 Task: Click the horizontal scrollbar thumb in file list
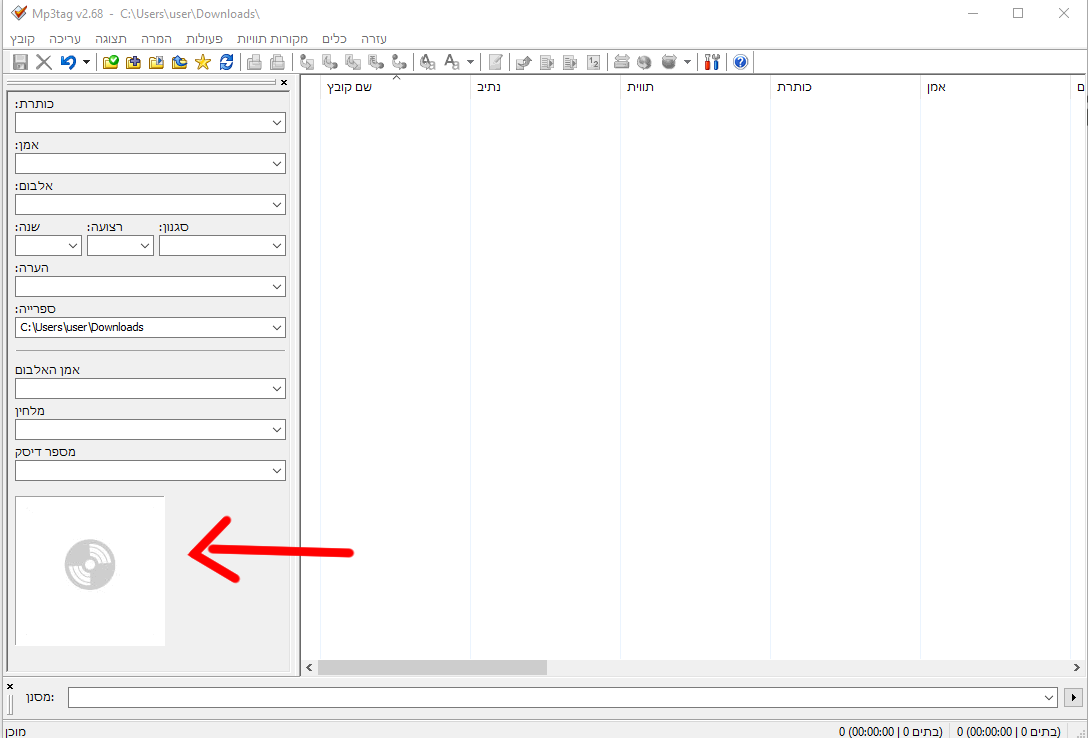coord(432,667)
